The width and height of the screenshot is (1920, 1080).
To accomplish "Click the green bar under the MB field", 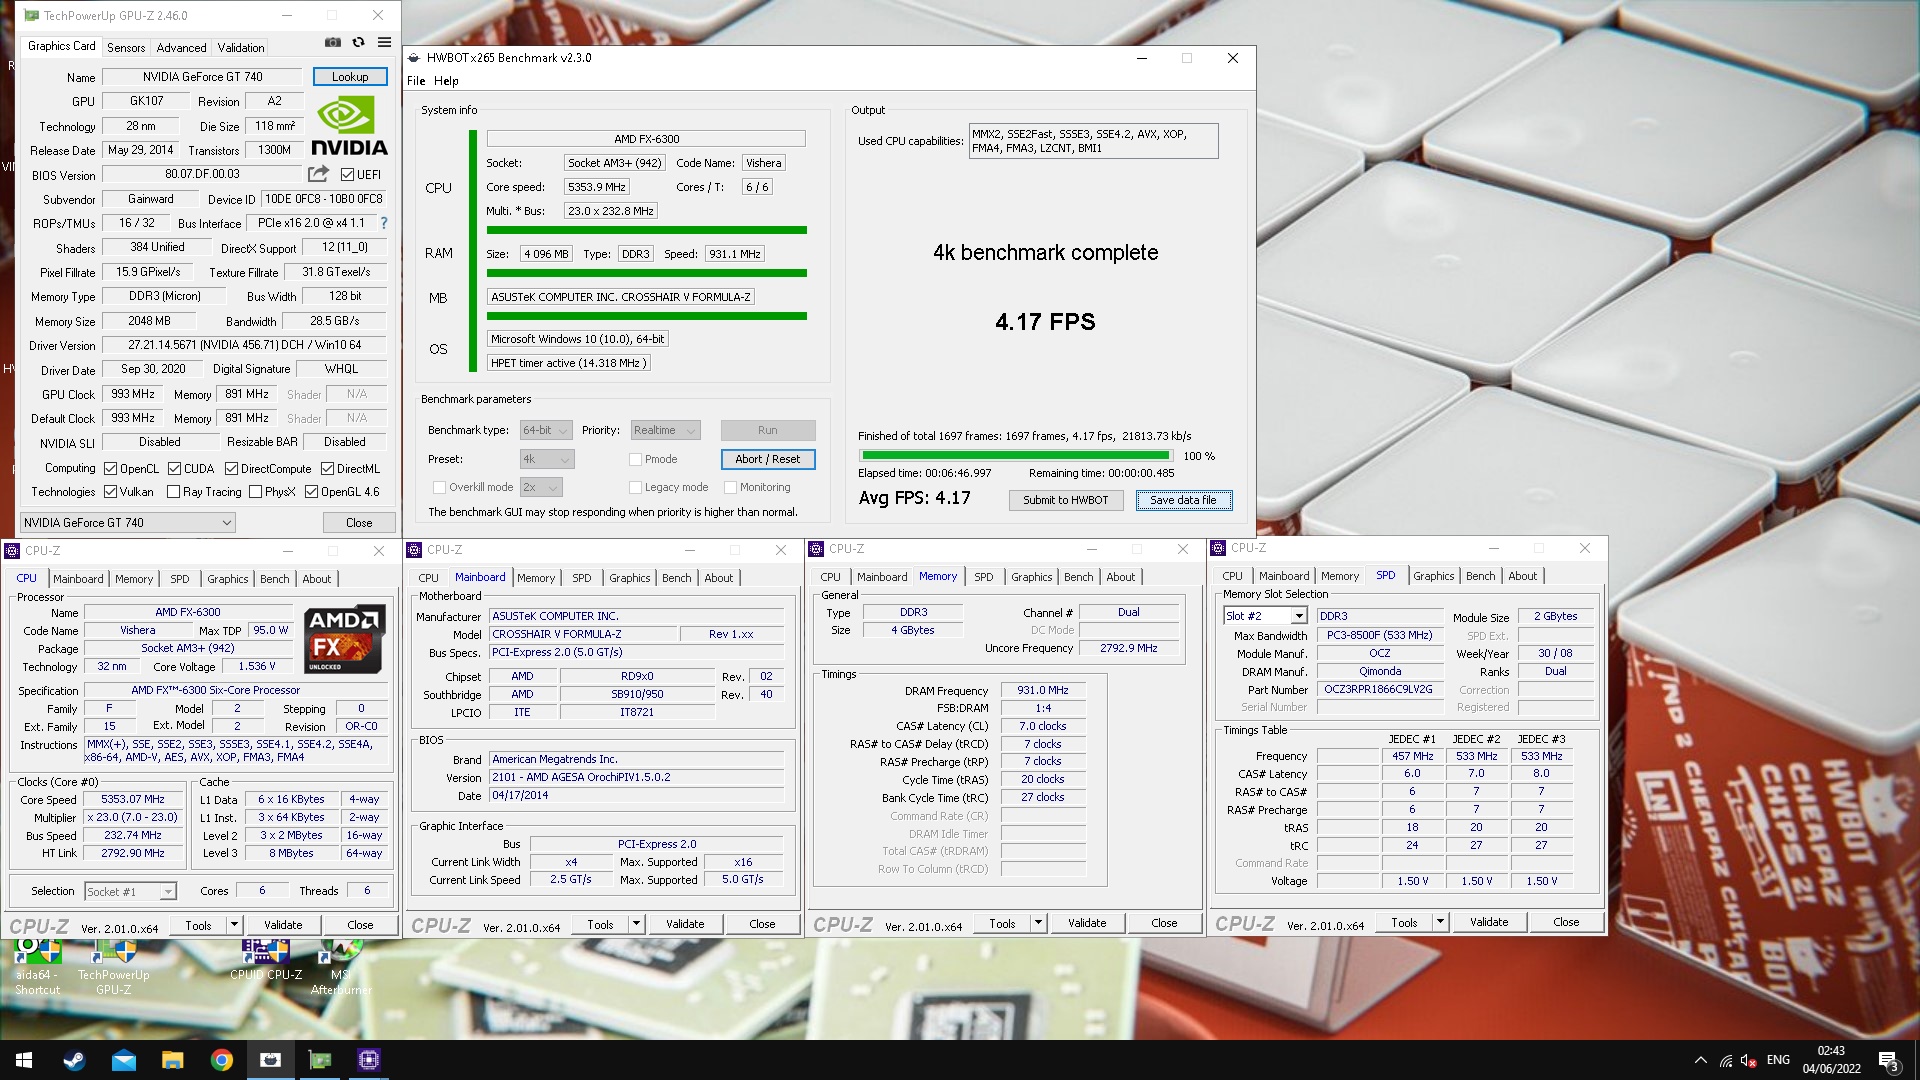I will (647, 316).
